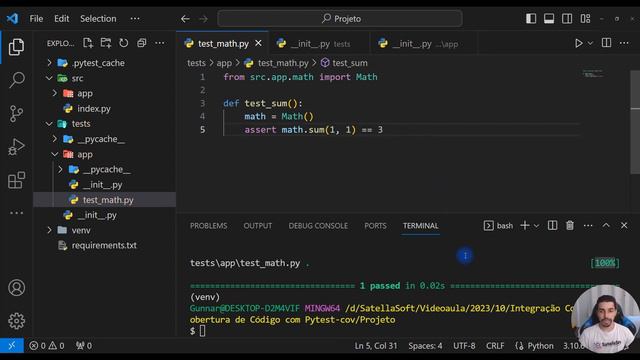This screenshot has height=360, width=640.
Task: Go forward in navigation history
Action: click(203, 19)
